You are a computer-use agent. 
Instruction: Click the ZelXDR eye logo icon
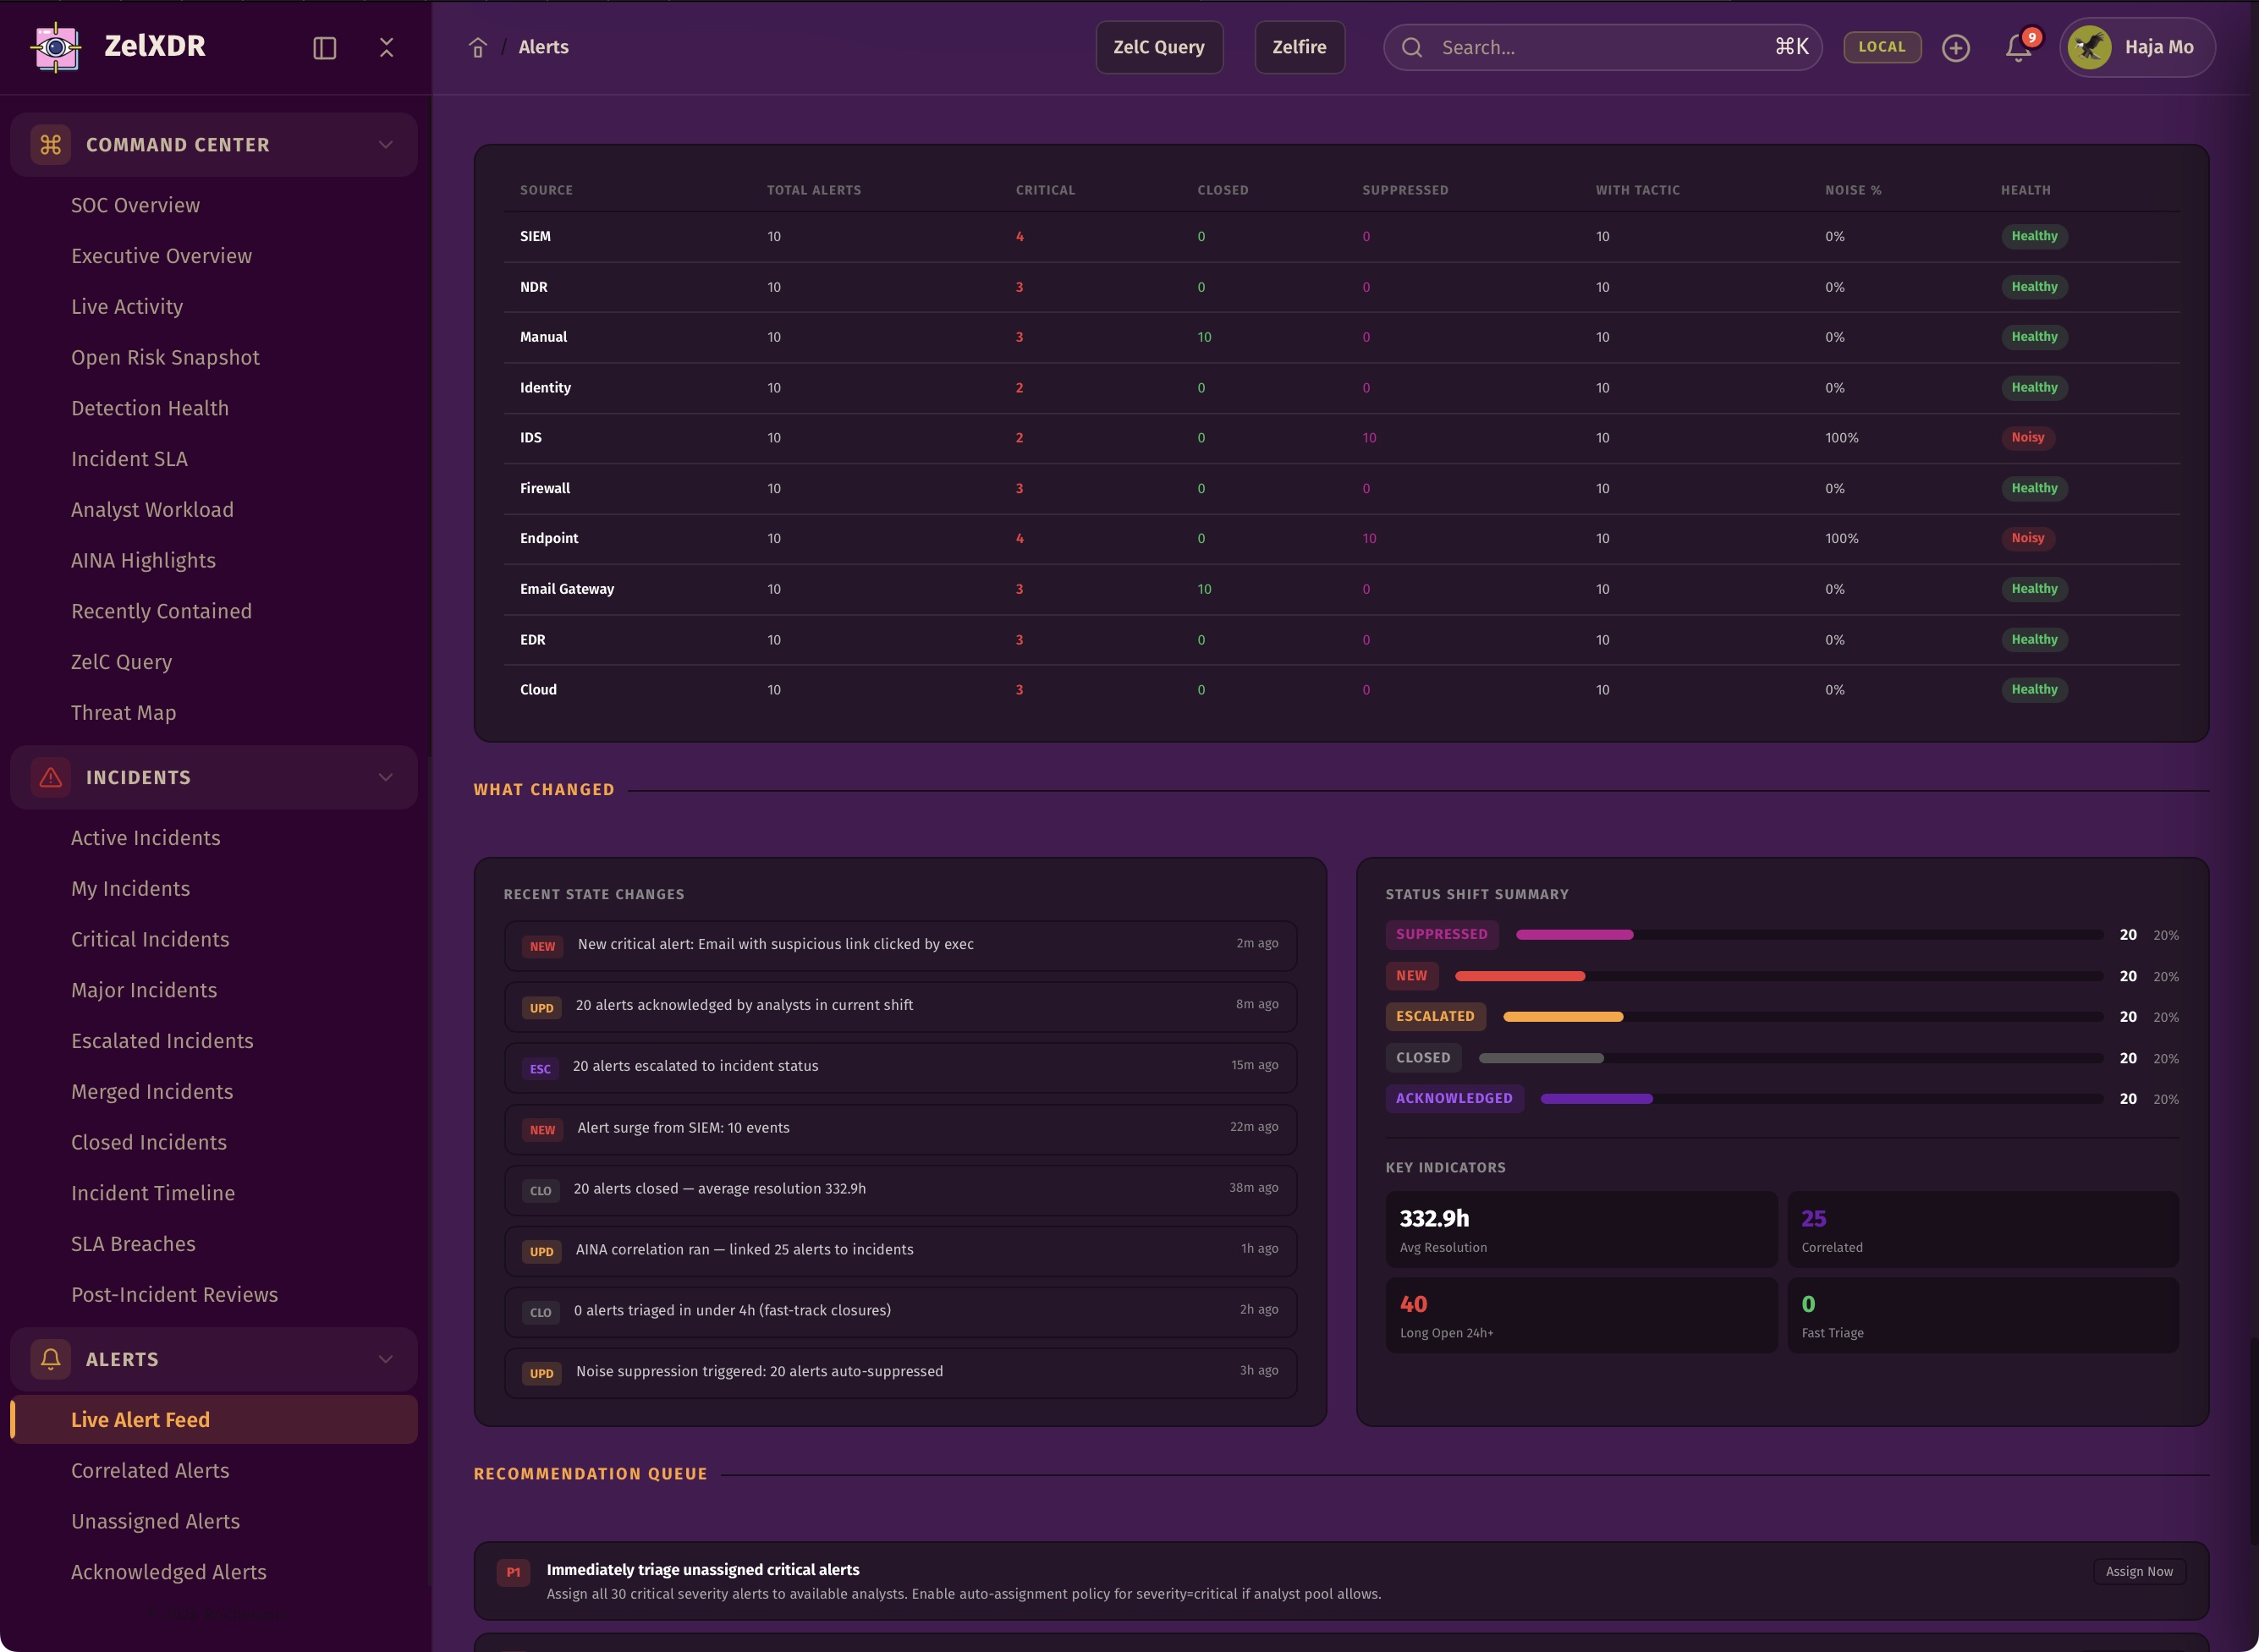point(56,47)
